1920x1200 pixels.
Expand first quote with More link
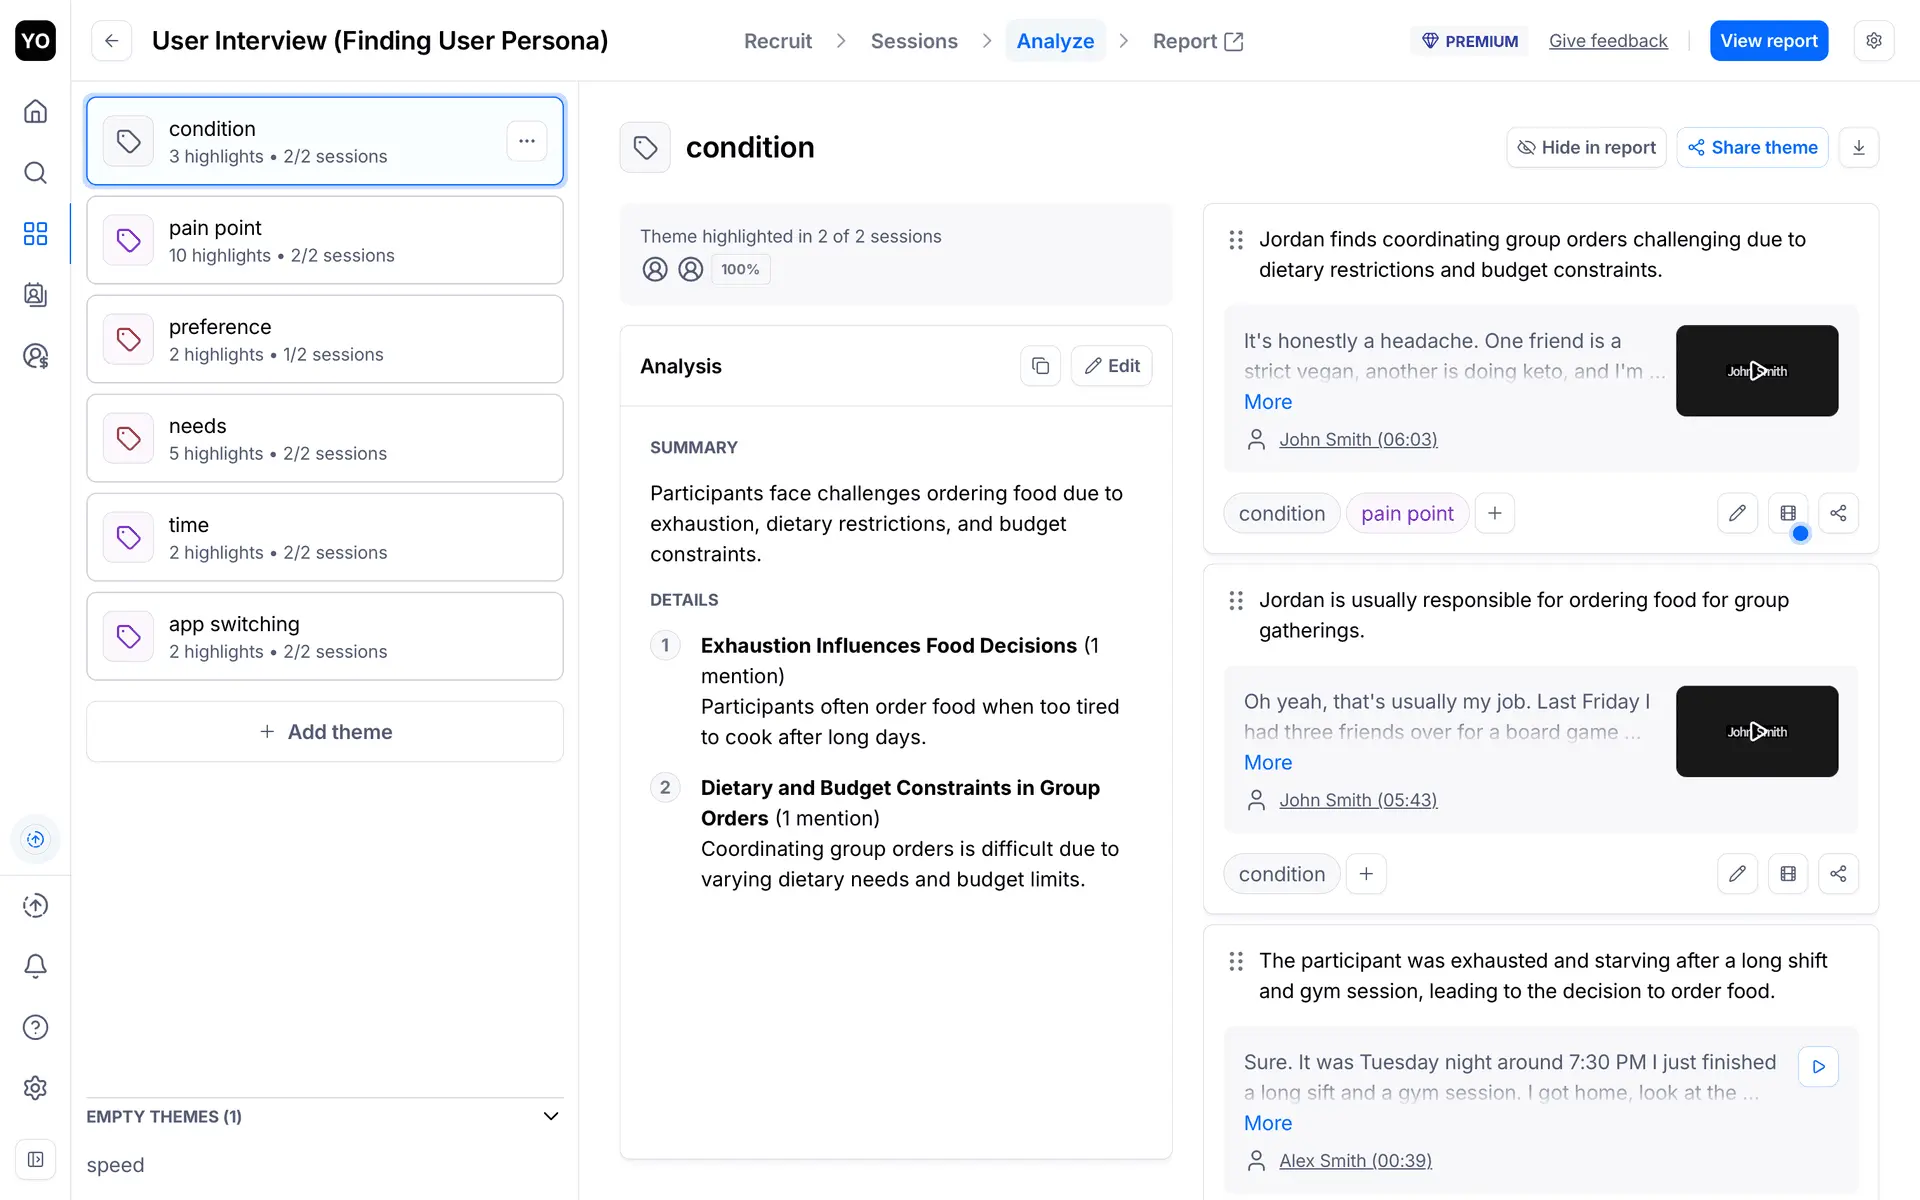[x=1267, y=402]
